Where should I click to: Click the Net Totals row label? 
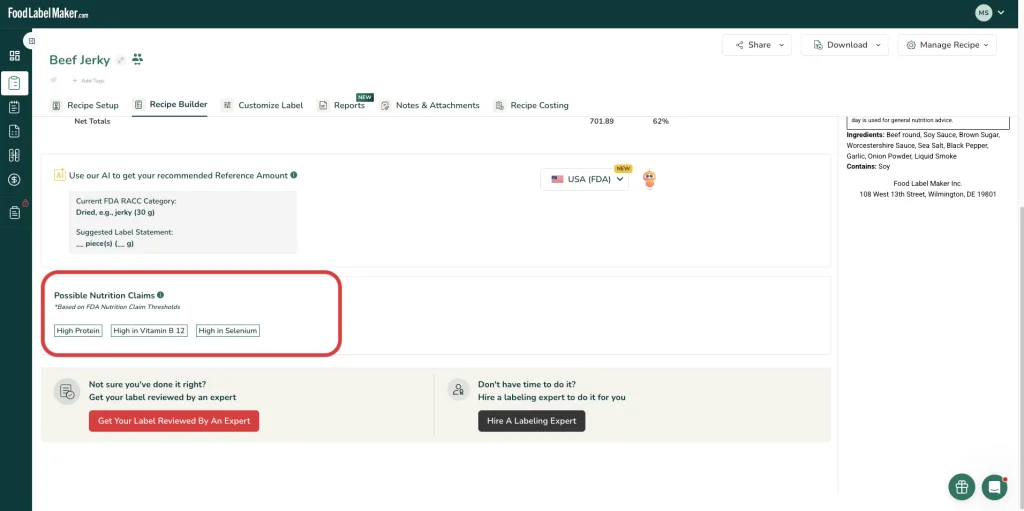92,122
